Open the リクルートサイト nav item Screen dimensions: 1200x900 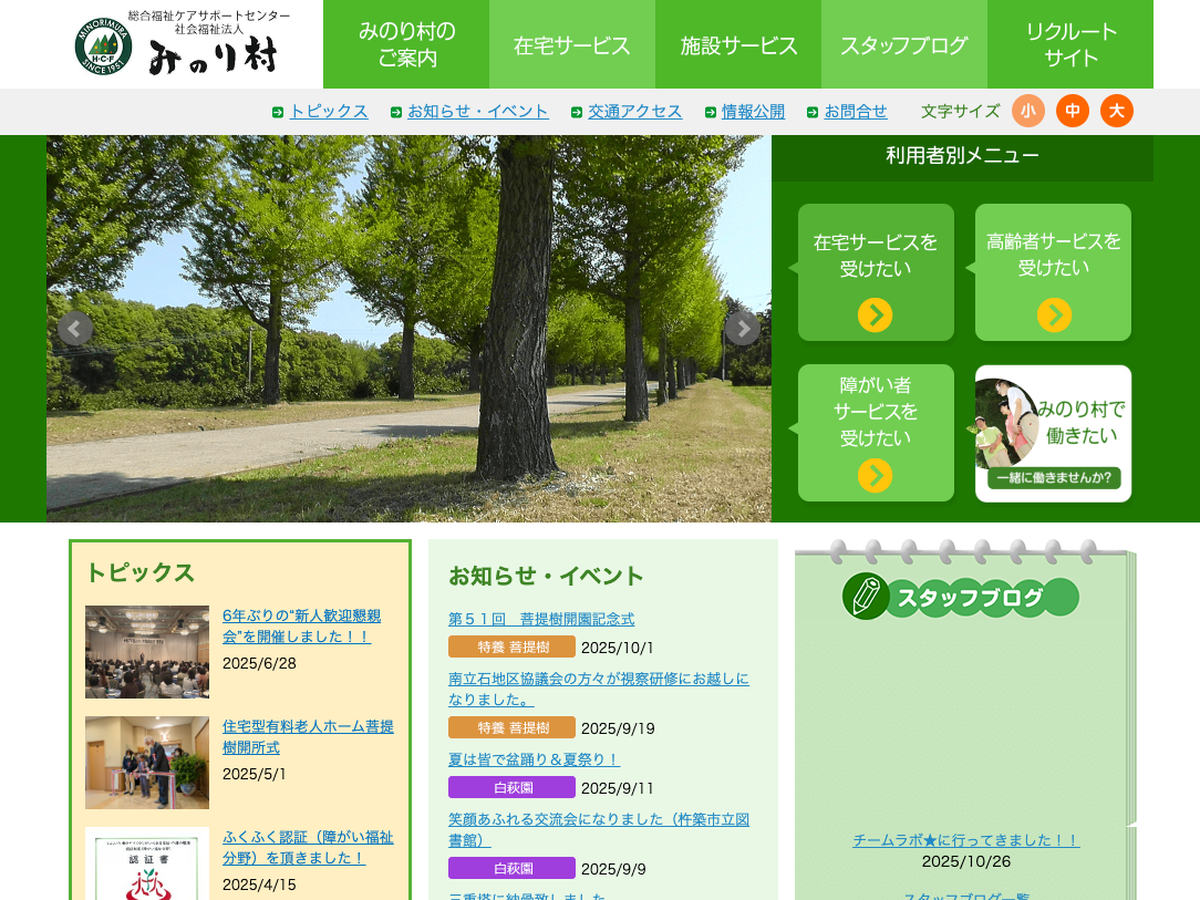(x=1070, y=45)
